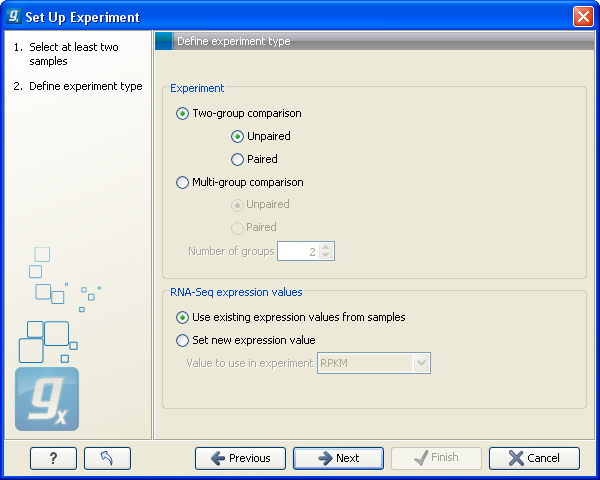Click the Finish button

pyautogui.click(x=436, y=458)
